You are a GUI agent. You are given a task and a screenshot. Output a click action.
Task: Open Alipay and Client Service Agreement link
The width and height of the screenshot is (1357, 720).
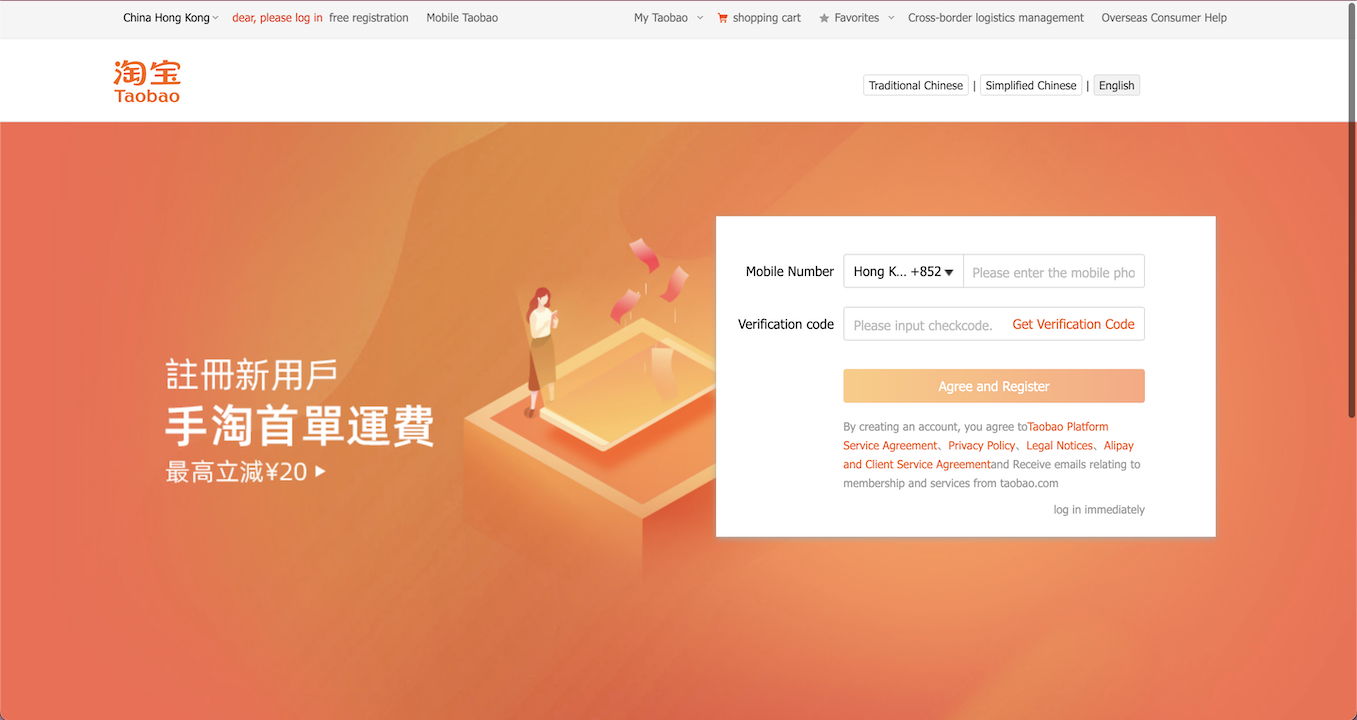[988, 455]
